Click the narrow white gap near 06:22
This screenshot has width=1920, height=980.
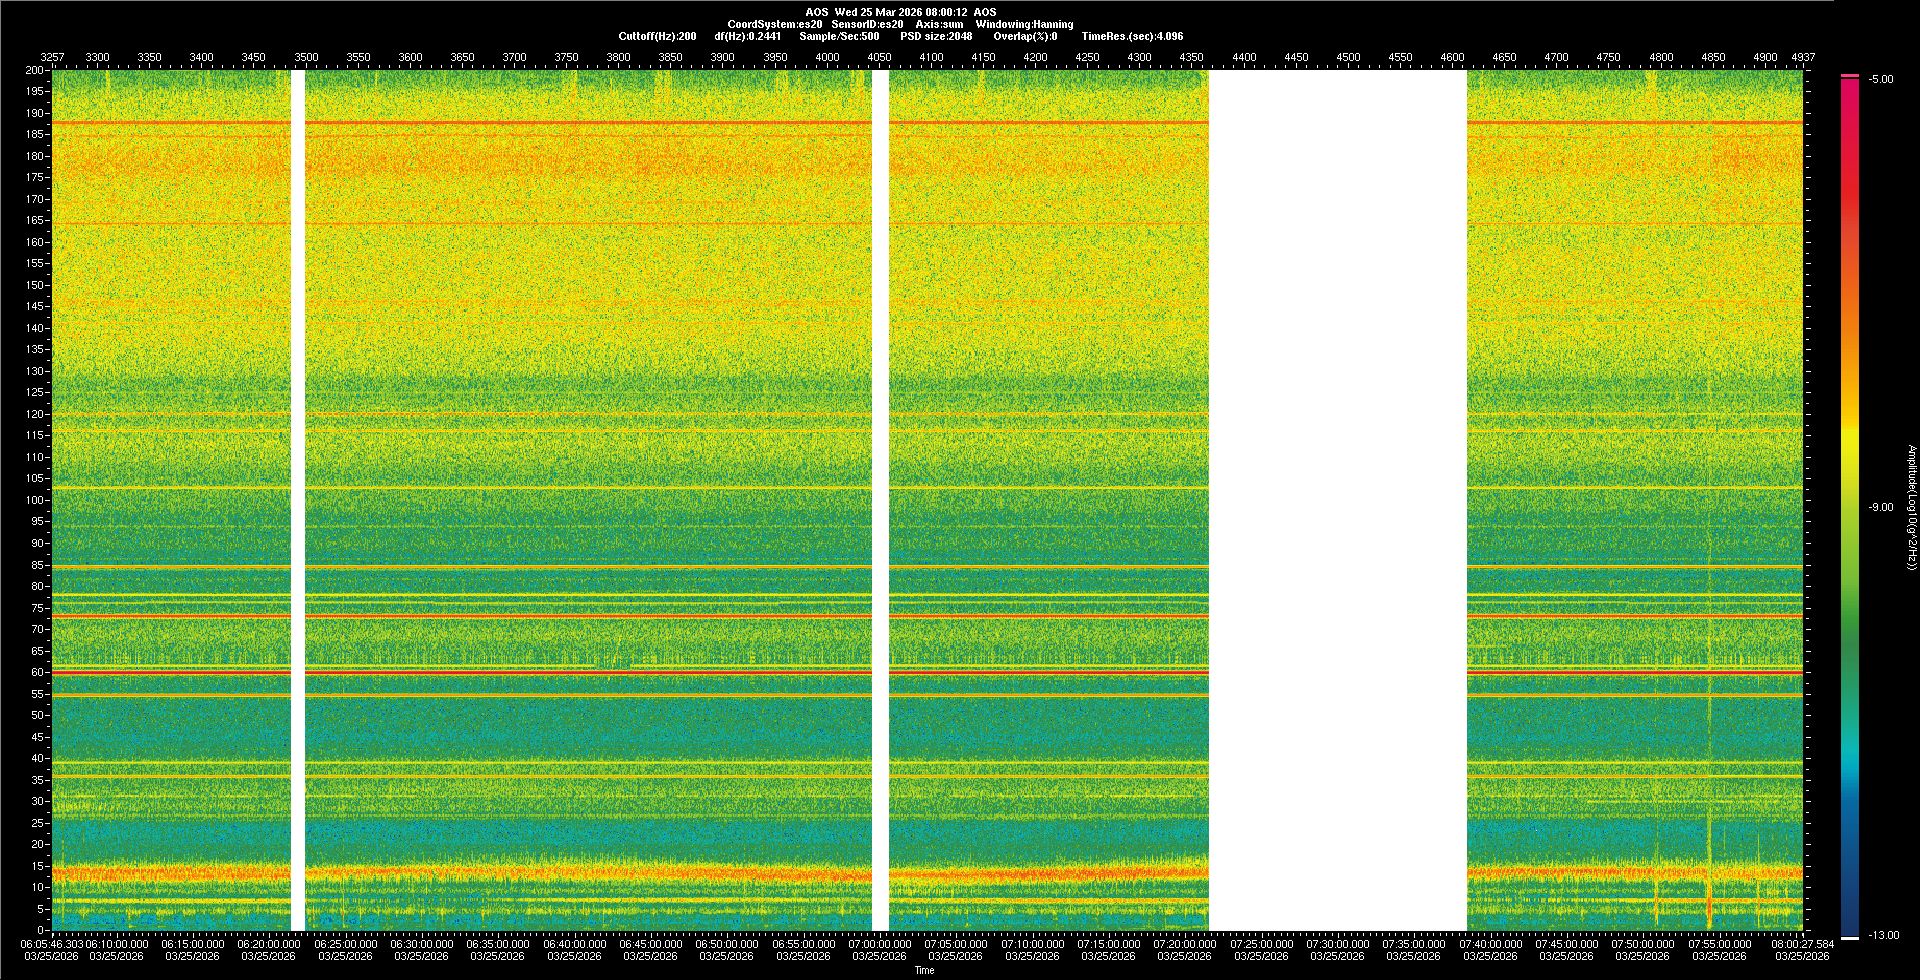297,500
